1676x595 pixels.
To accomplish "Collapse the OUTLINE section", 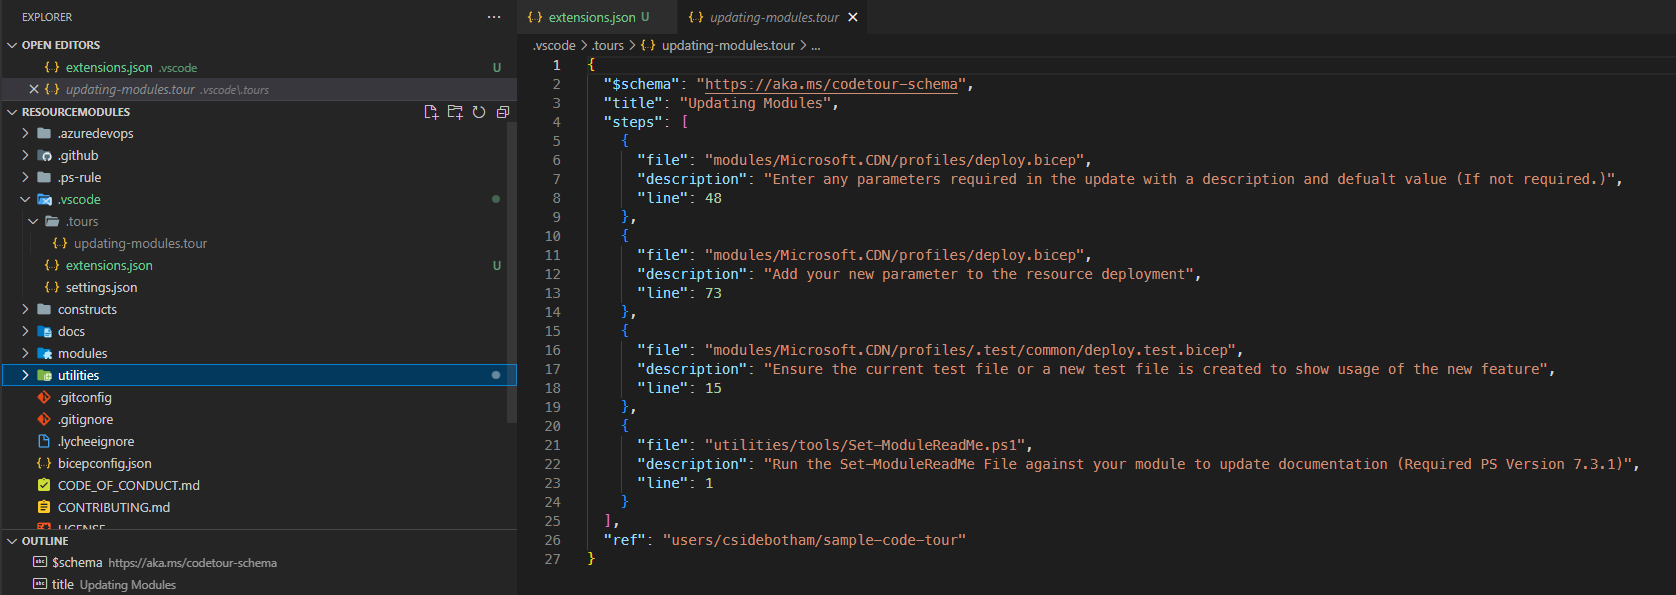I will (x=12, y=541).
